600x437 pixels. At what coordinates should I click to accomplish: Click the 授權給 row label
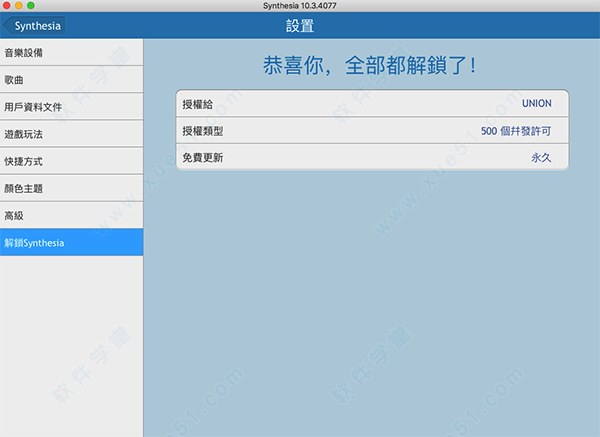197,104
